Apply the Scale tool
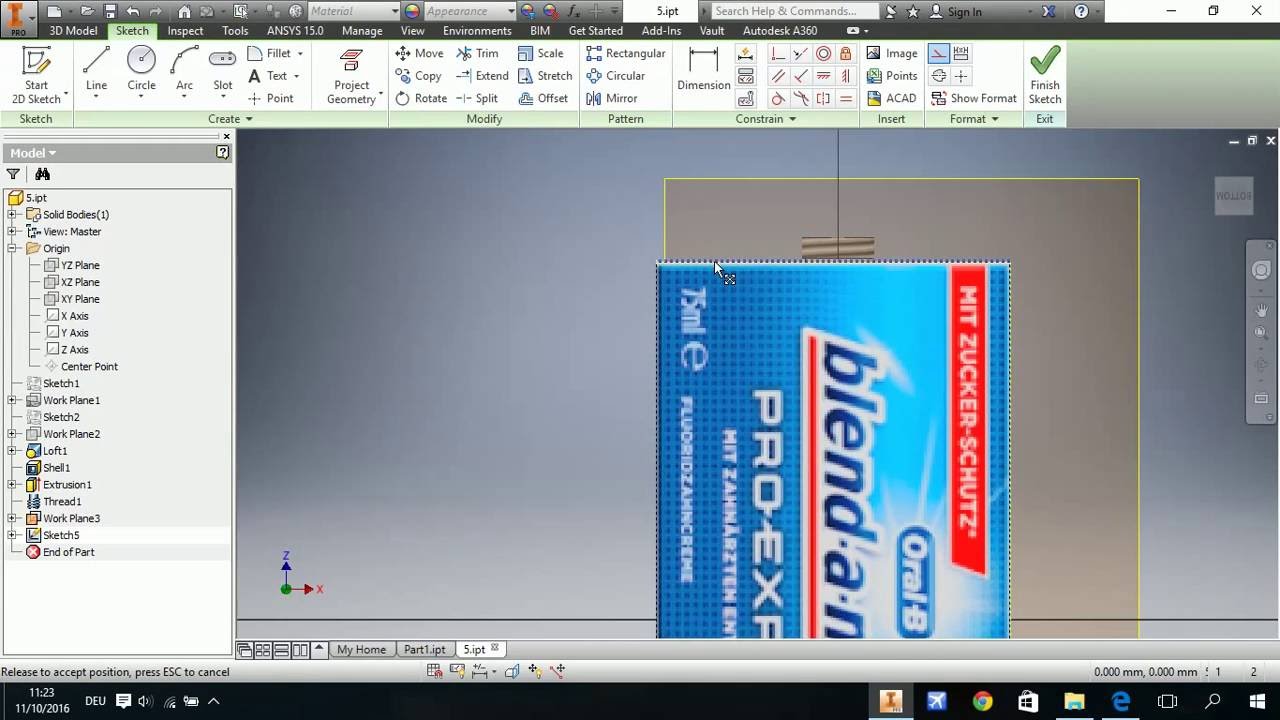Image resolution: width=1280 pixels, height=720 pixels. point(541,53)
